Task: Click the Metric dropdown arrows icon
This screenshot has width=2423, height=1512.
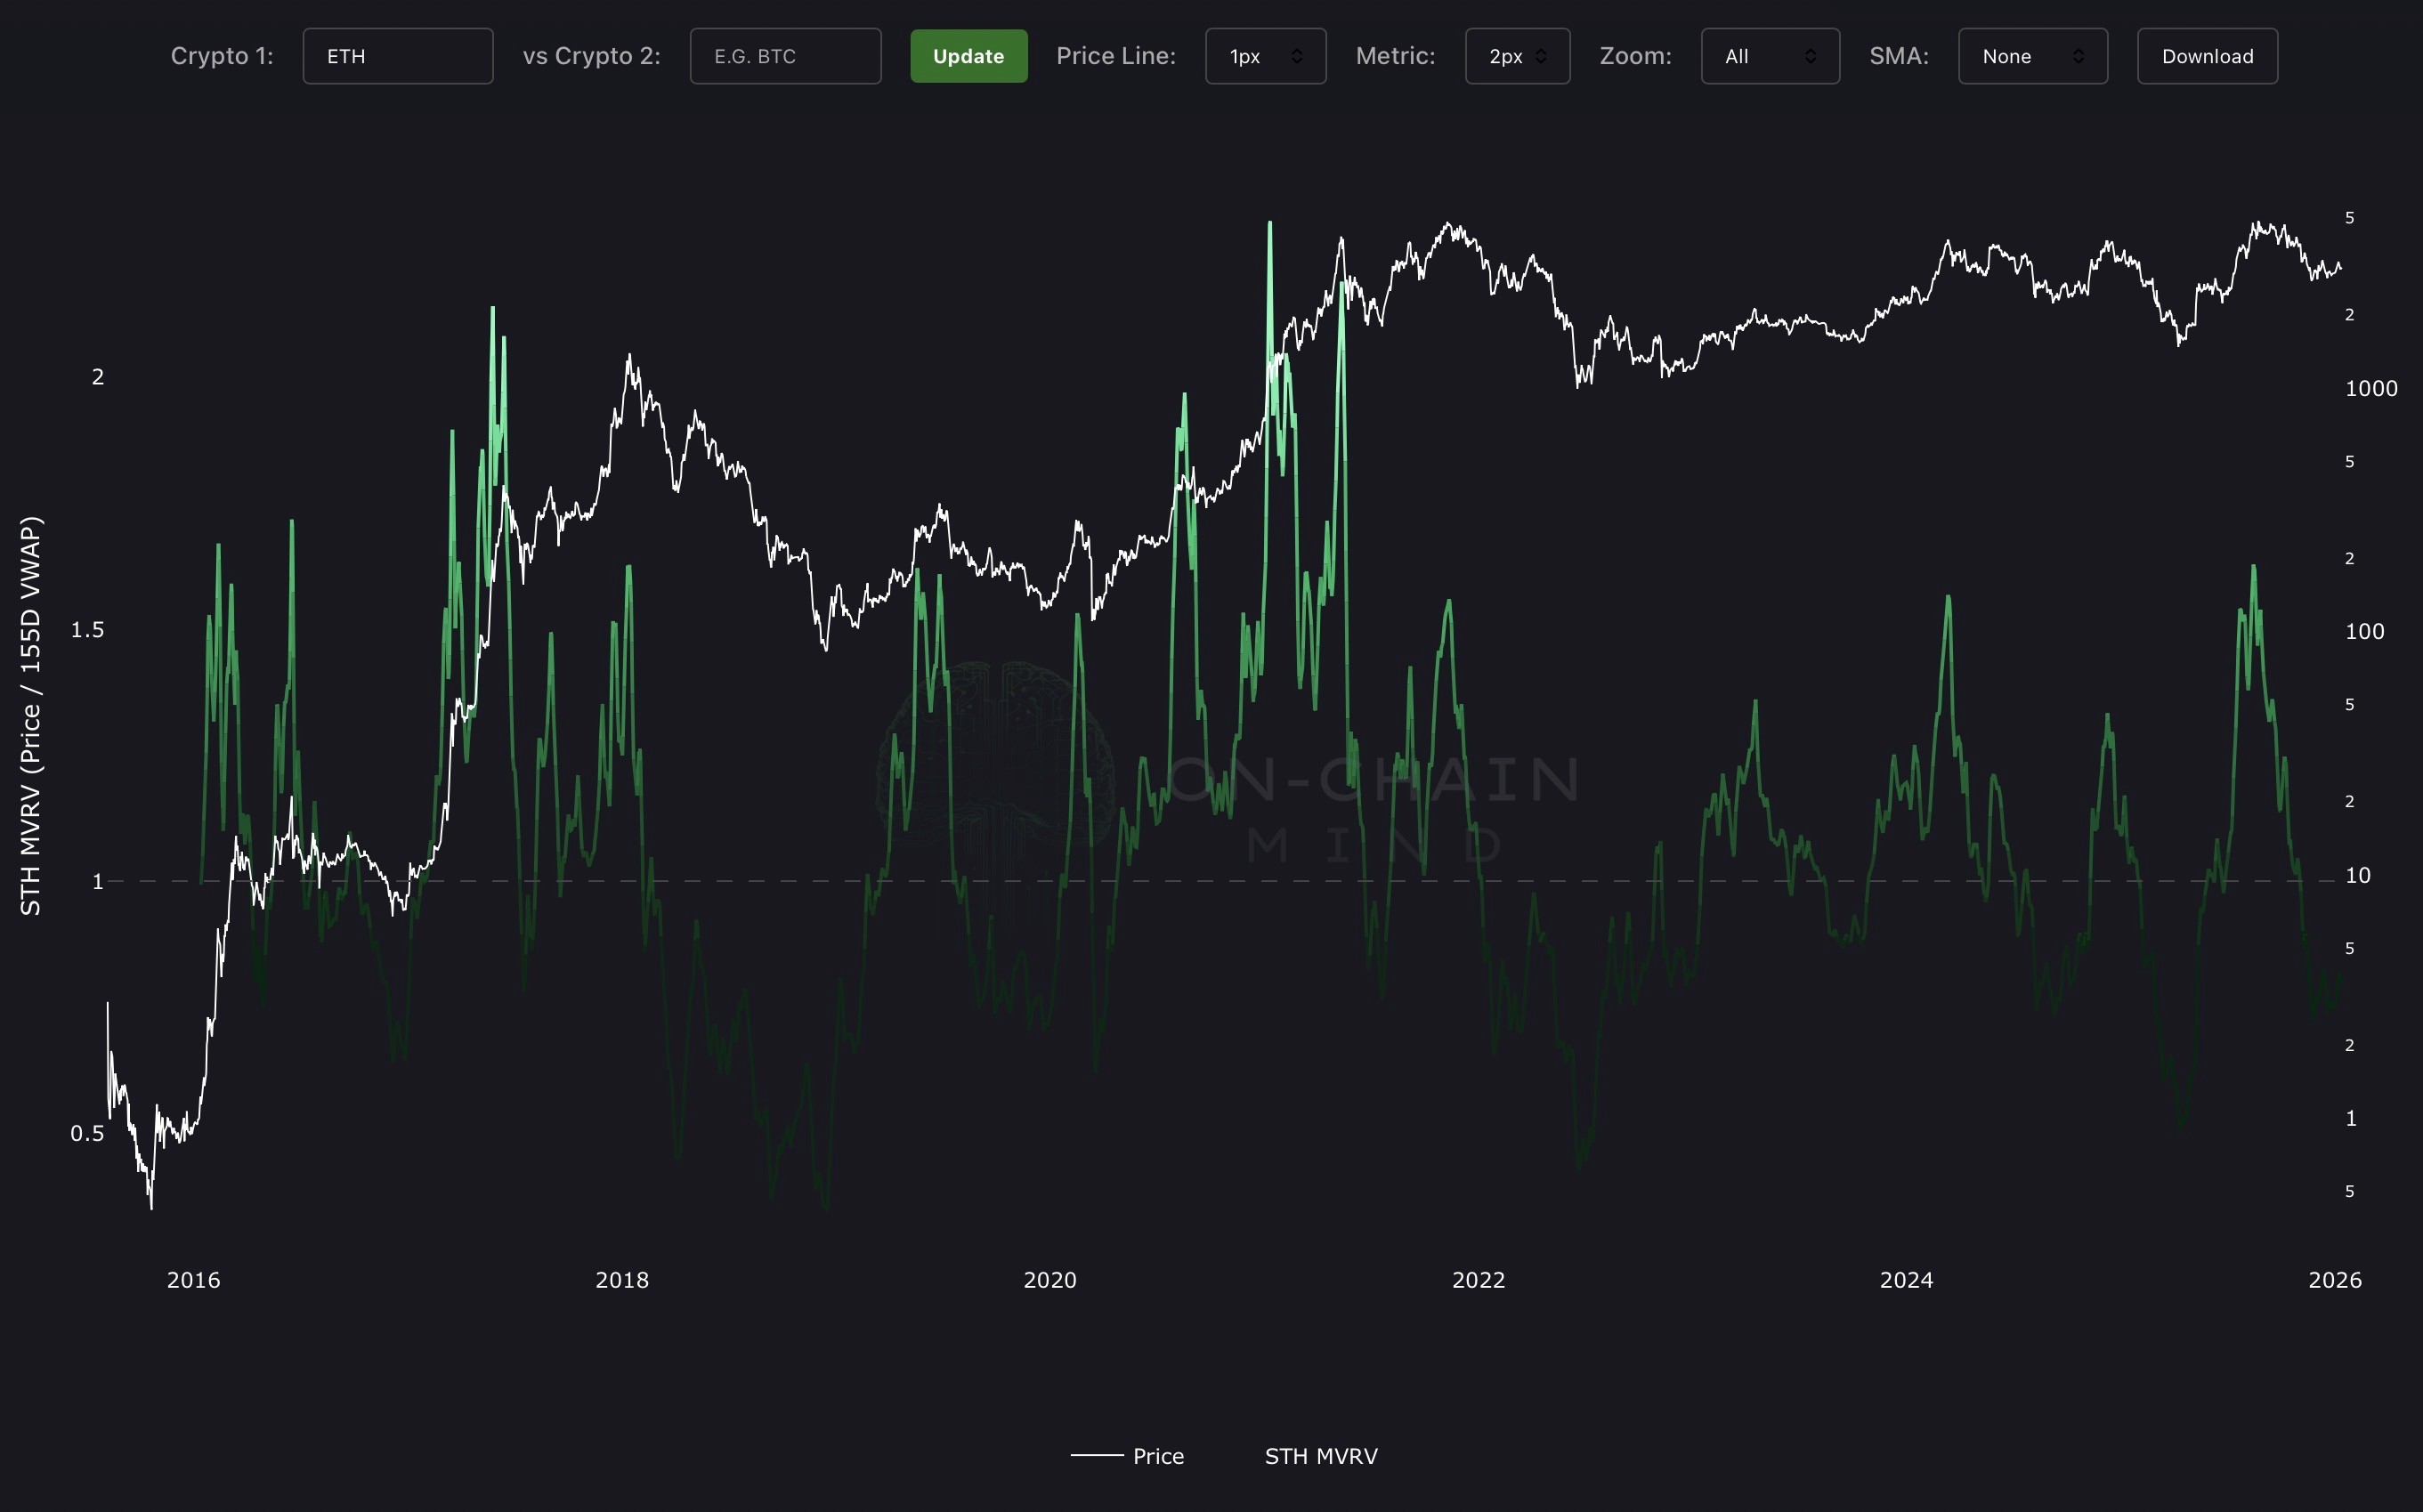Action: (1541, 56)
